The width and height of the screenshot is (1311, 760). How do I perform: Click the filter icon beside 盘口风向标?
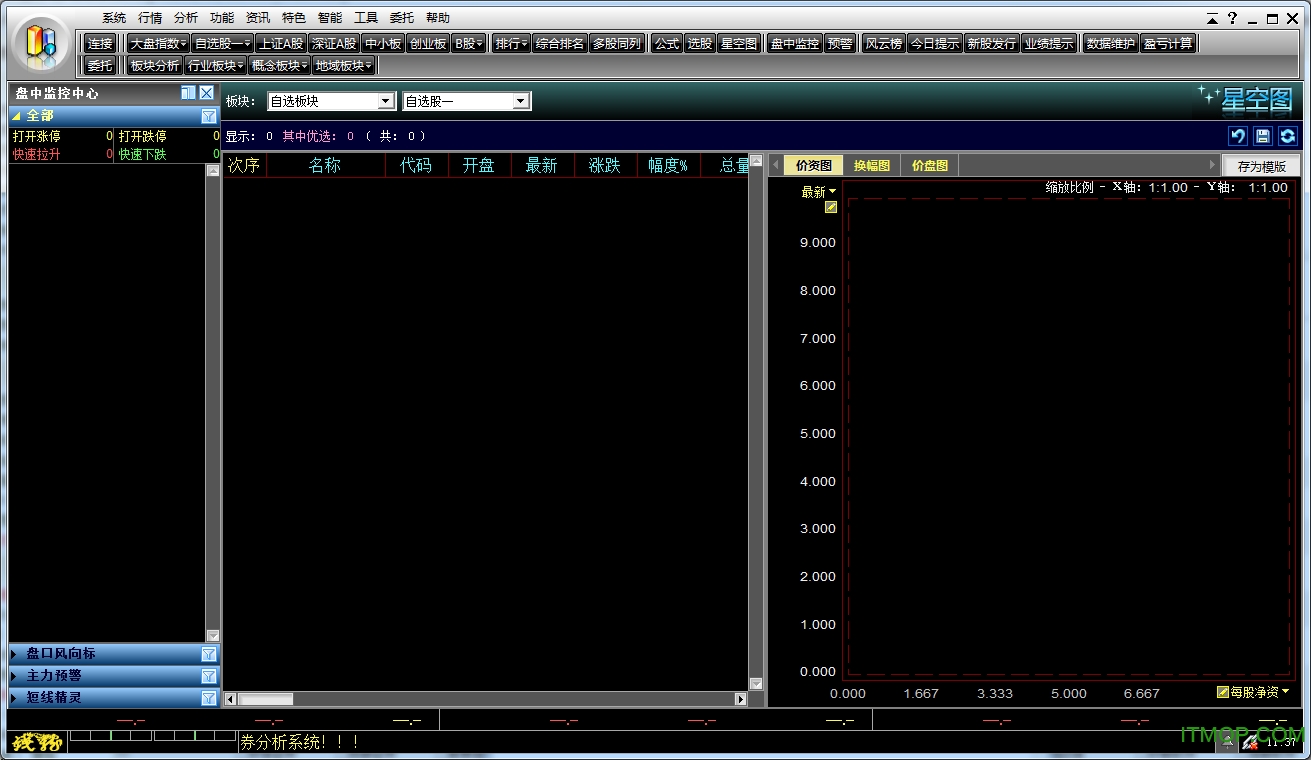pos(208,654)
